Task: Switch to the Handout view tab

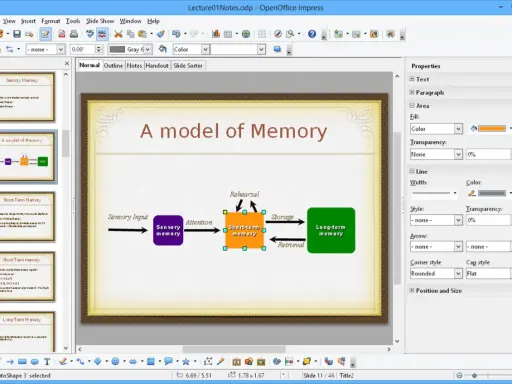Action: (157, 66)
